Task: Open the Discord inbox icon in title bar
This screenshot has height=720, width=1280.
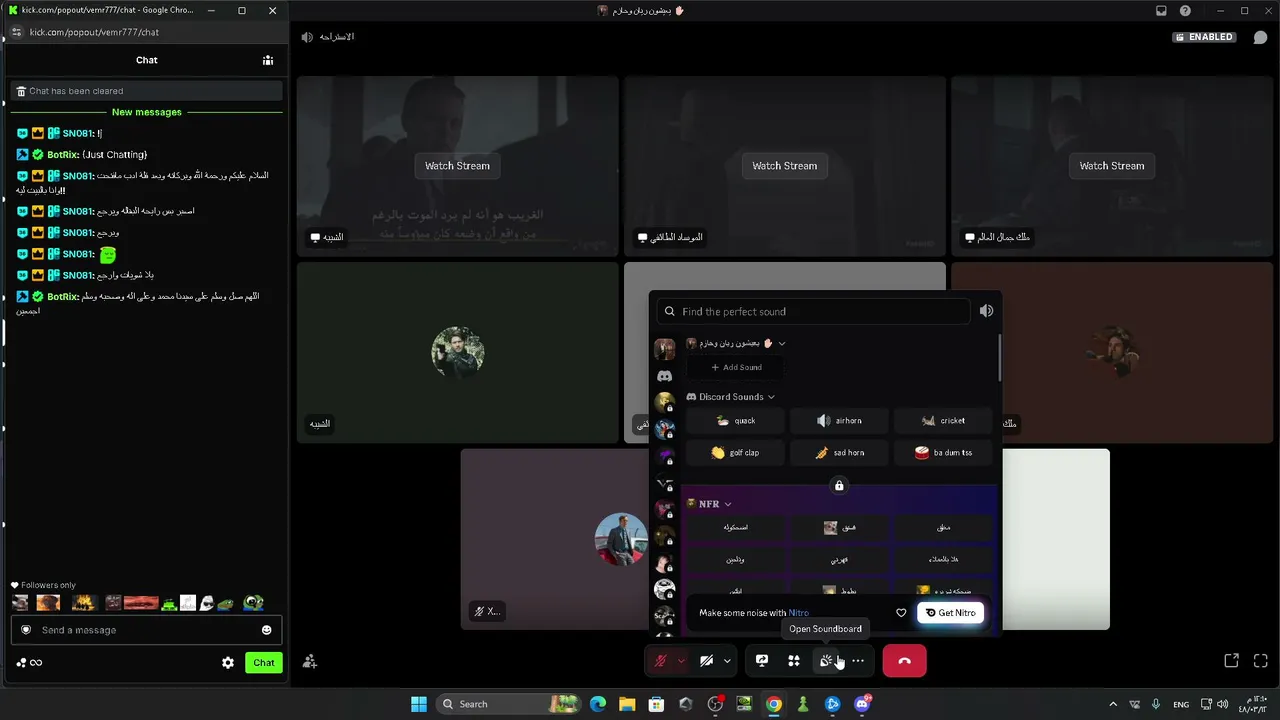Action: [1161, 11]
